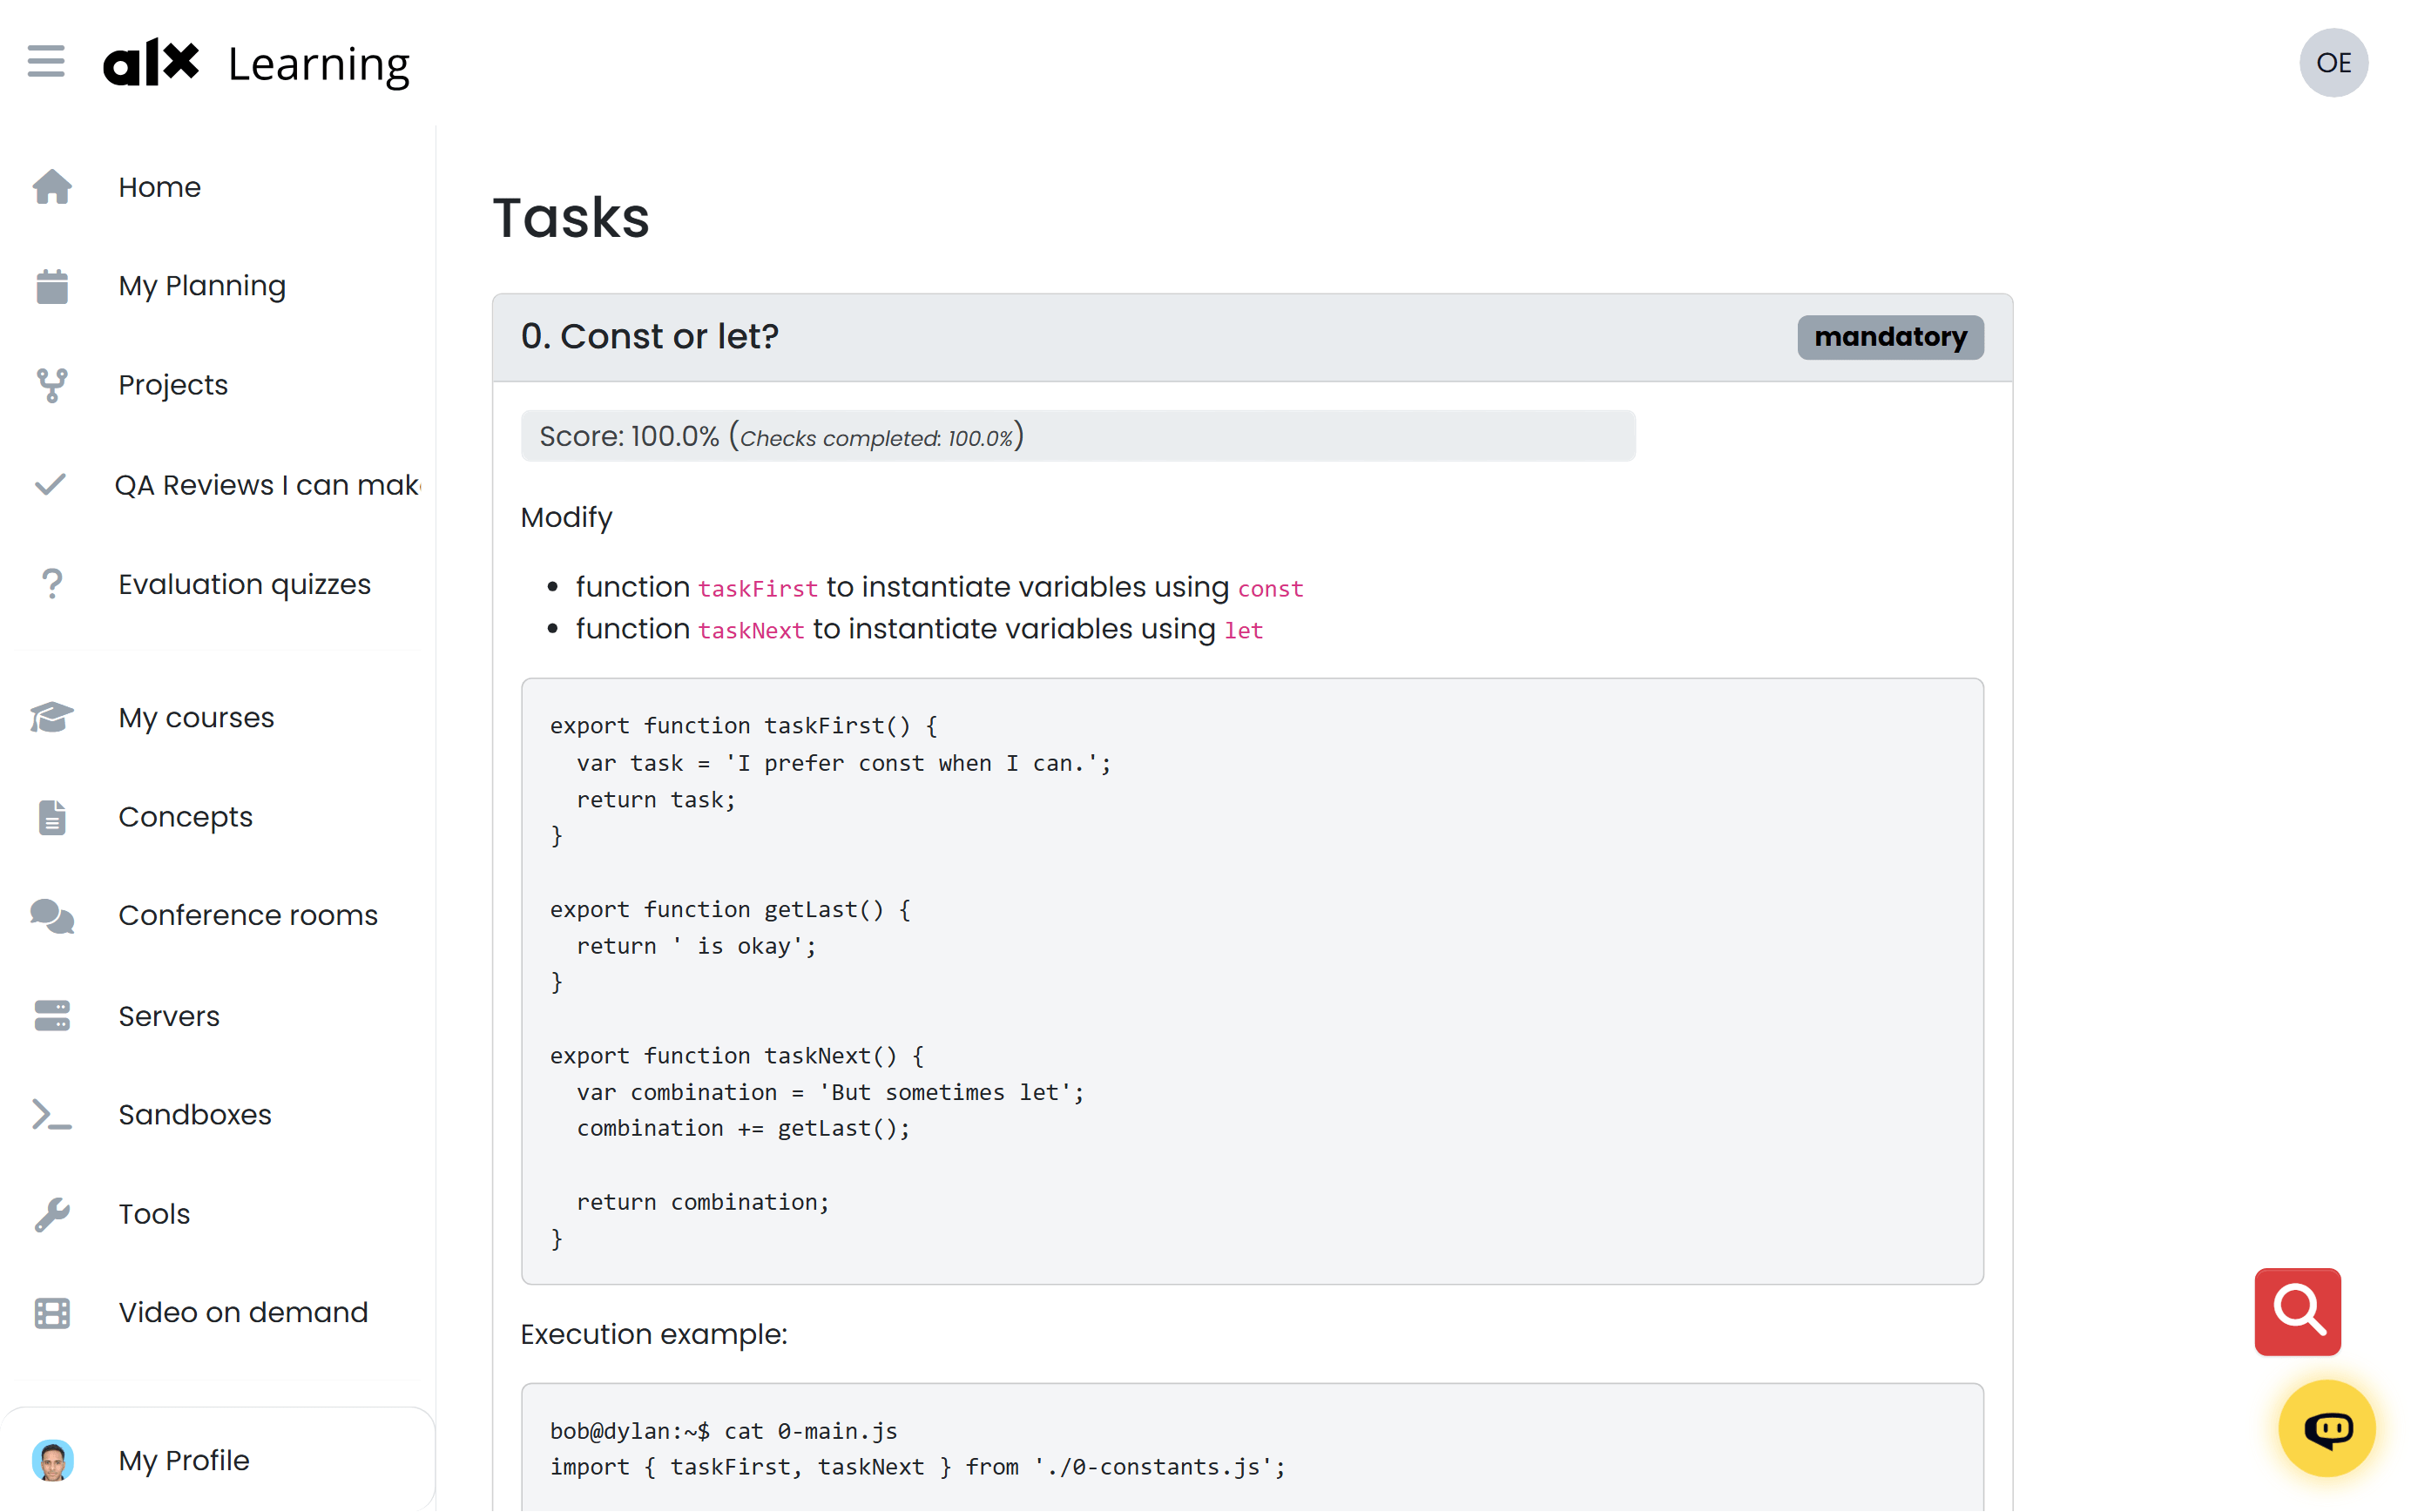This screenshot has height=1512, width=2411.
Task: Open the Sandboxes terminal icon
Action: click(52, 1114)
